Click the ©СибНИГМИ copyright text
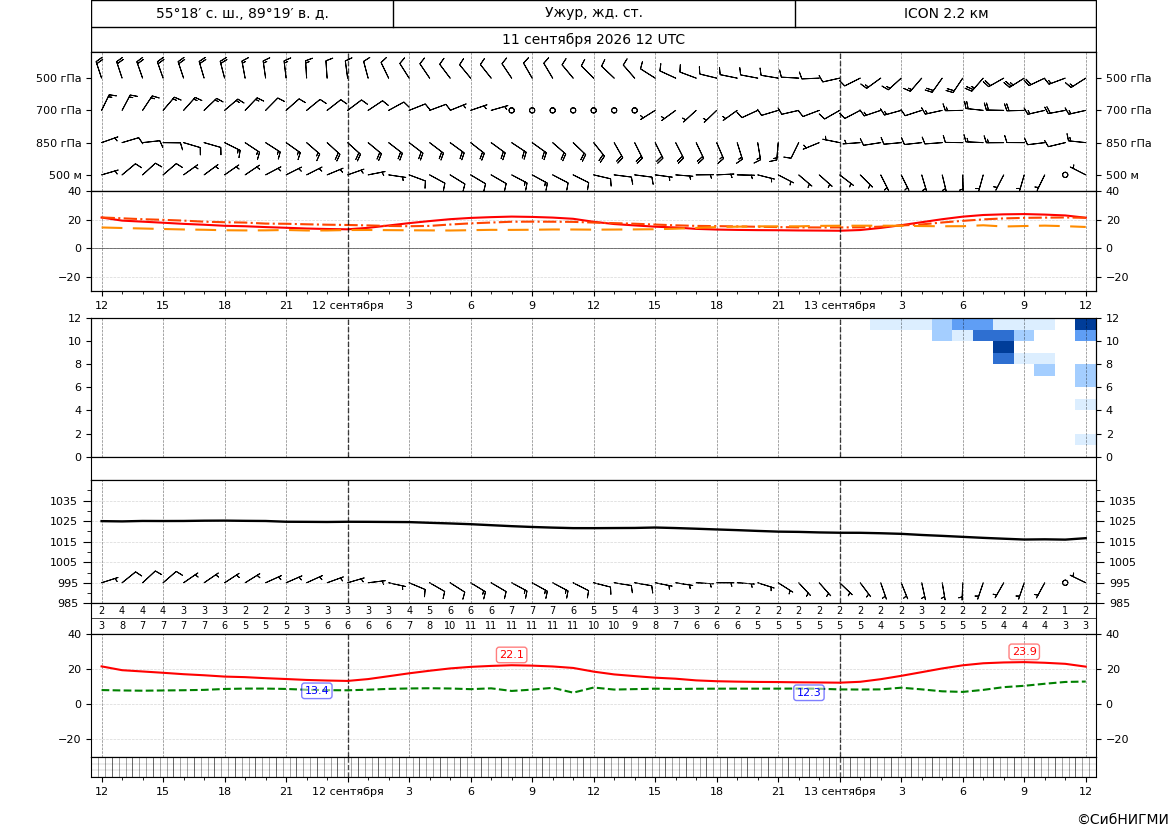The width and height of the screenshot is (1169, 827). 1123,819
